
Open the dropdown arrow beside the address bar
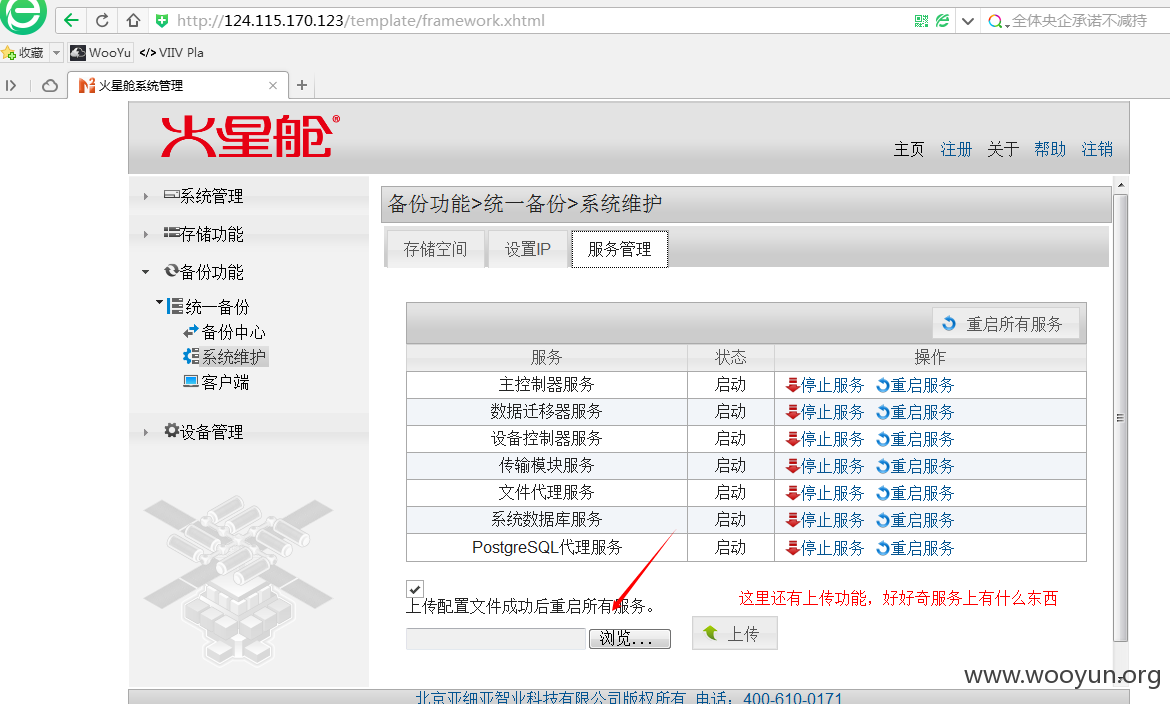tap(968, 21)
